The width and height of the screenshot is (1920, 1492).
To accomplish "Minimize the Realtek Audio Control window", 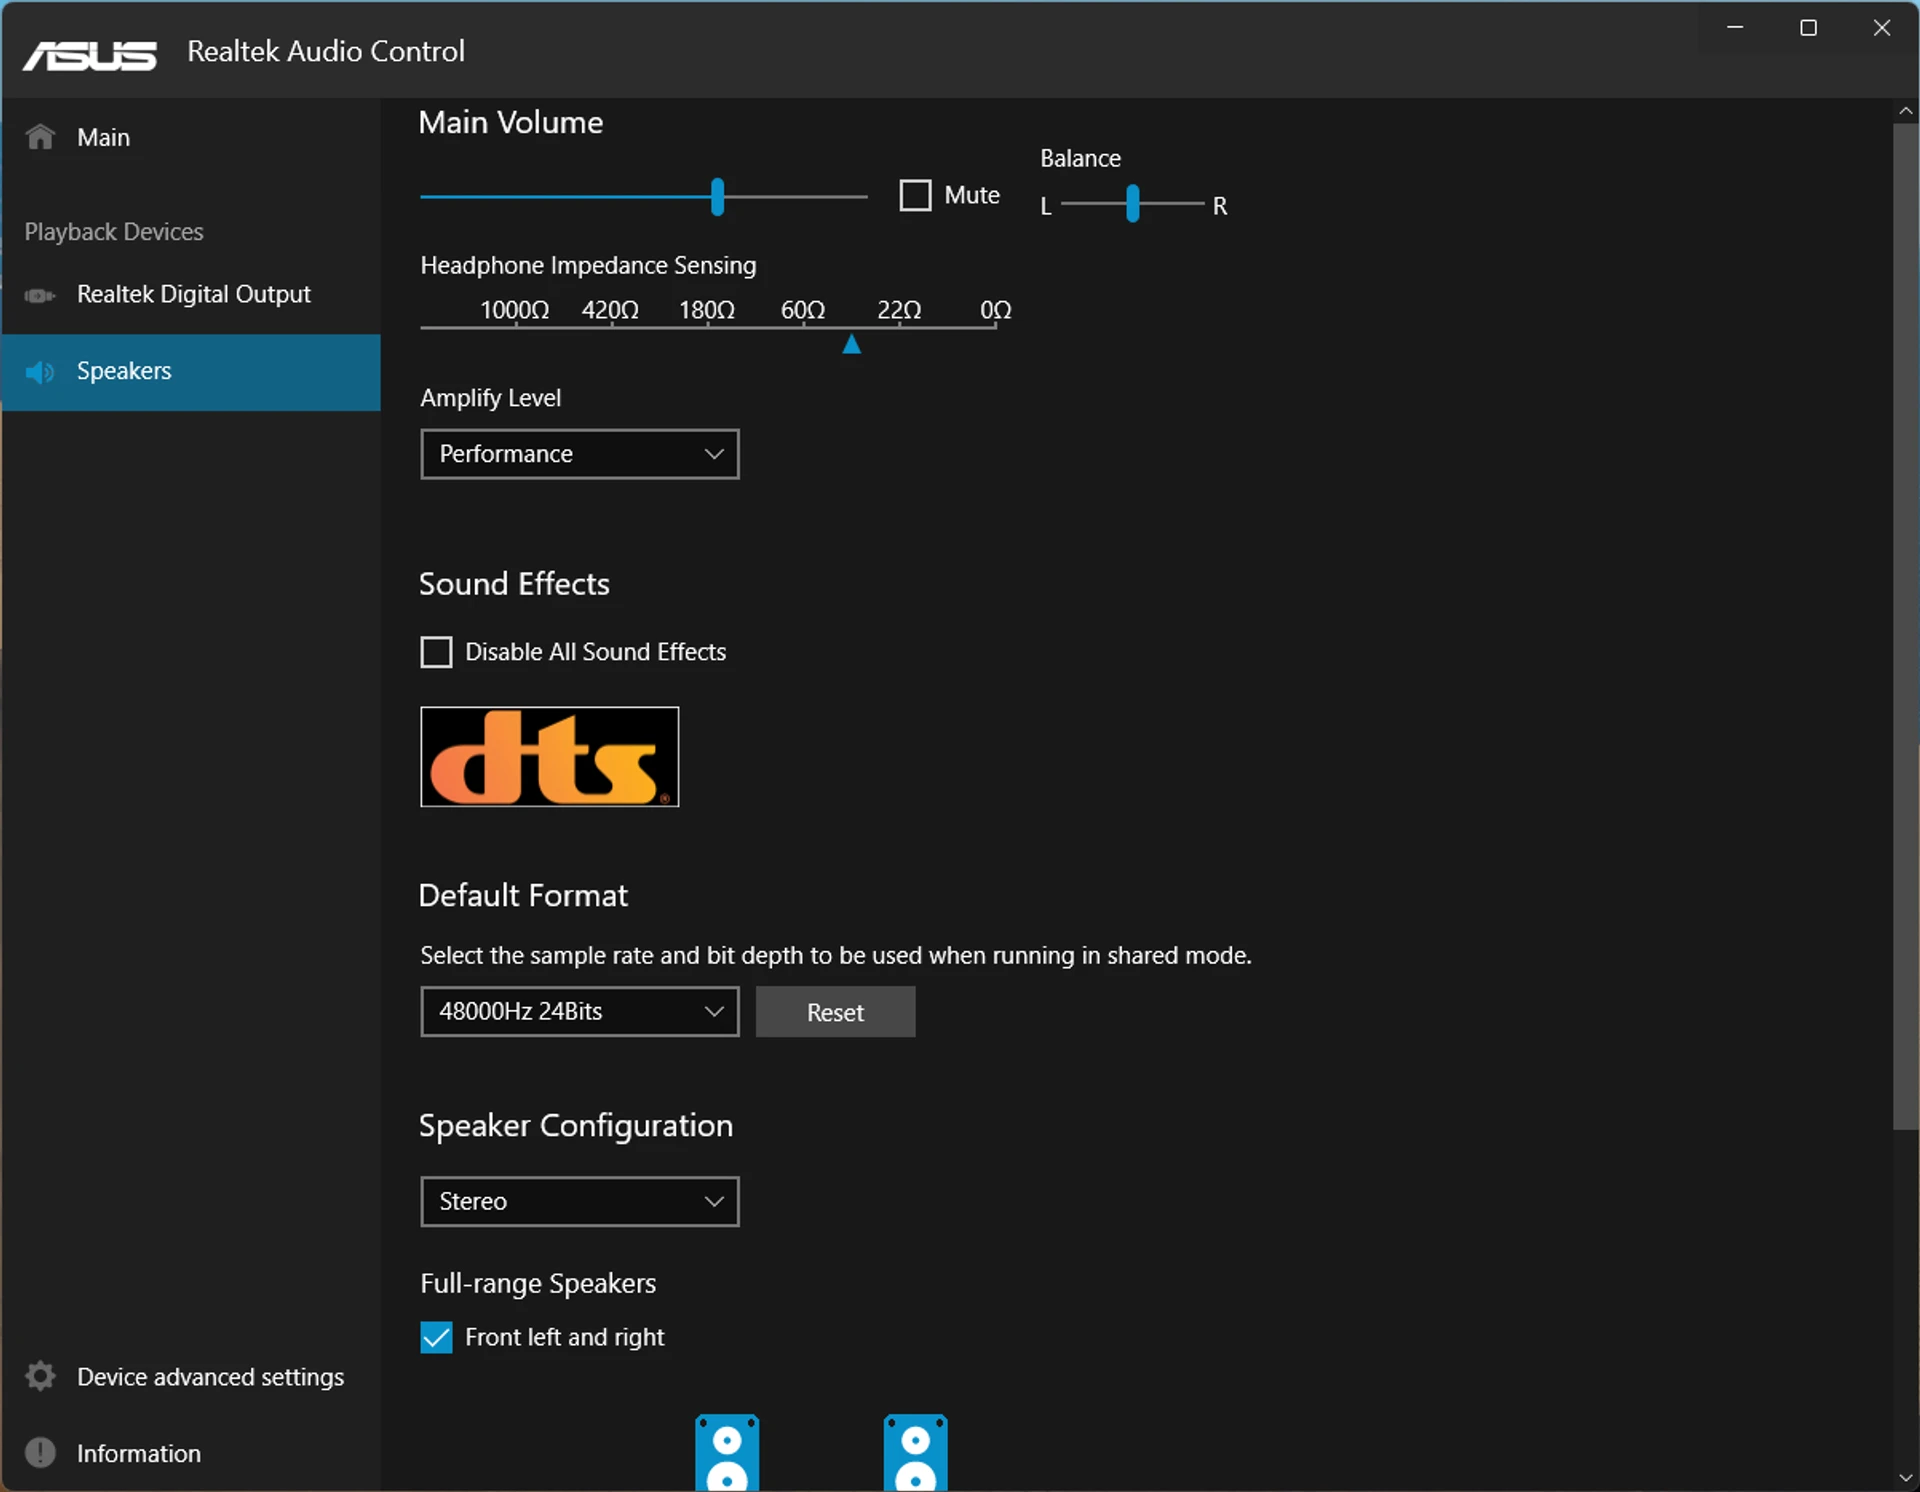I will pos(1735,28).
